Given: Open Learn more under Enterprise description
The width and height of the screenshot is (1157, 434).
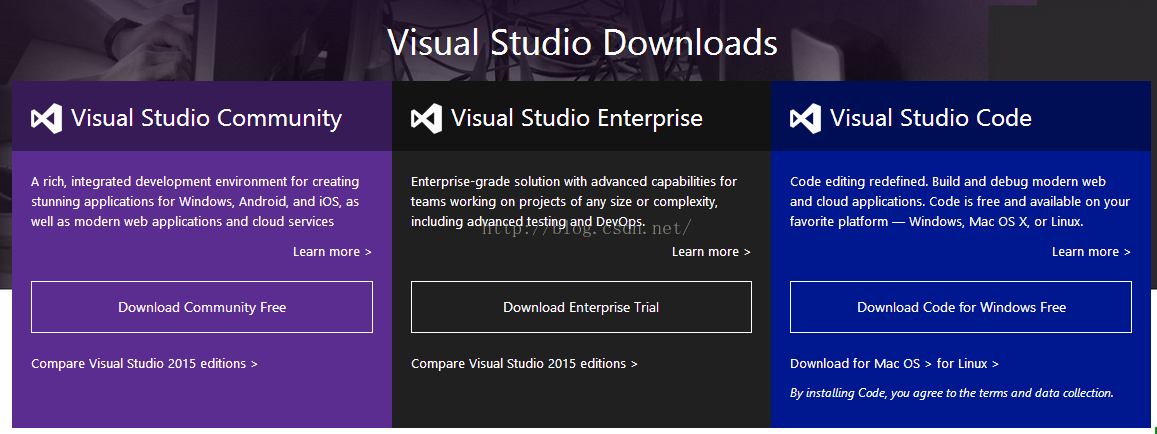Looking at the screenshot, I should pyautogui.click(x=711, y=252).
